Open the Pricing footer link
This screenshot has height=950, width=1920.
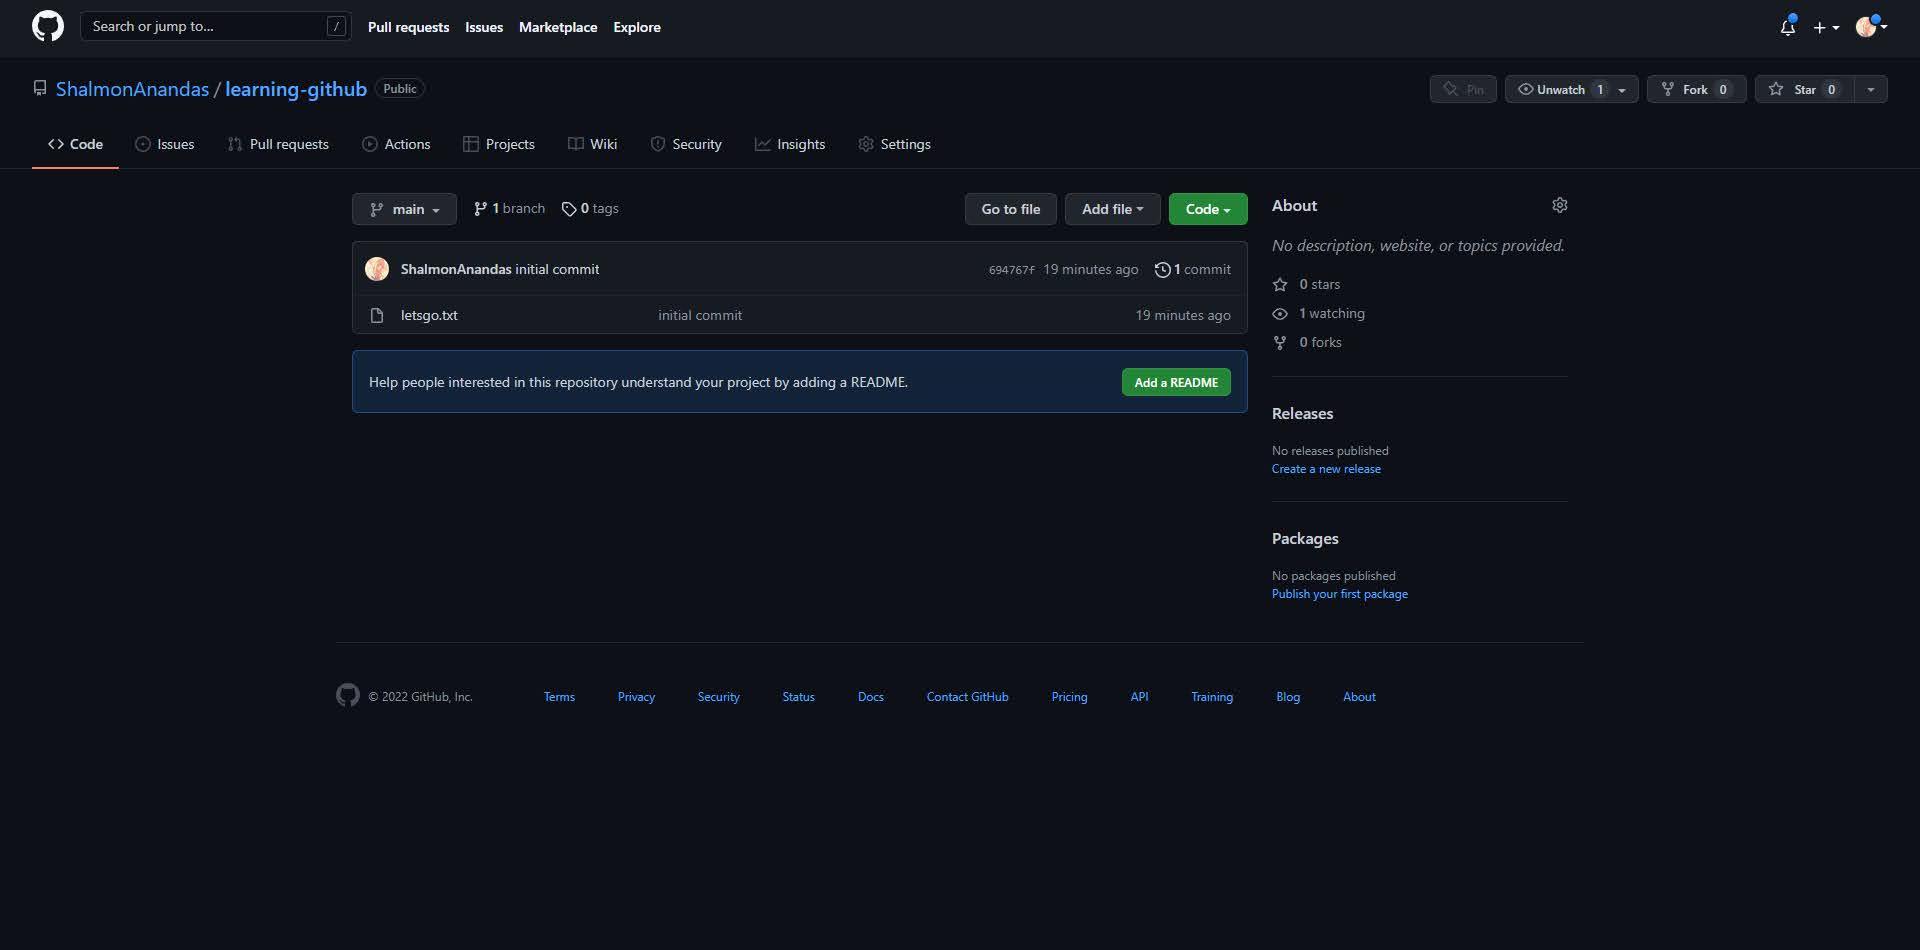[1069, 697]
